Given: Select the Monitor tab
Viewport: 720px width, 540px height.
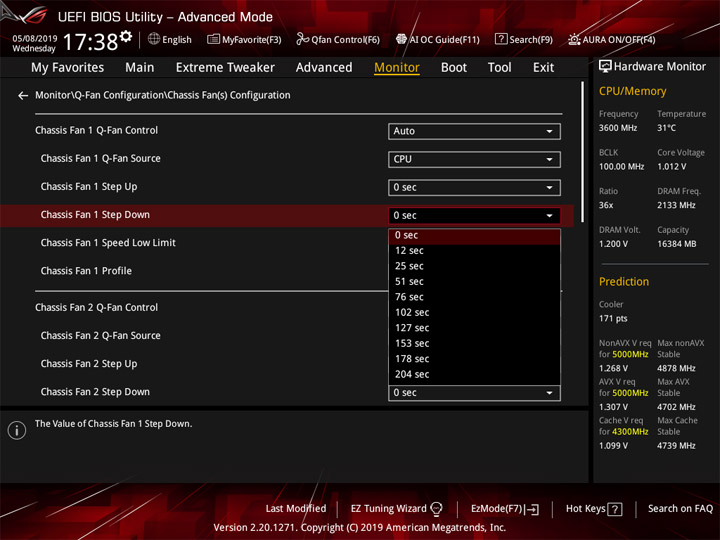Looking at the screenshot, I should click(x=397, y=68).
